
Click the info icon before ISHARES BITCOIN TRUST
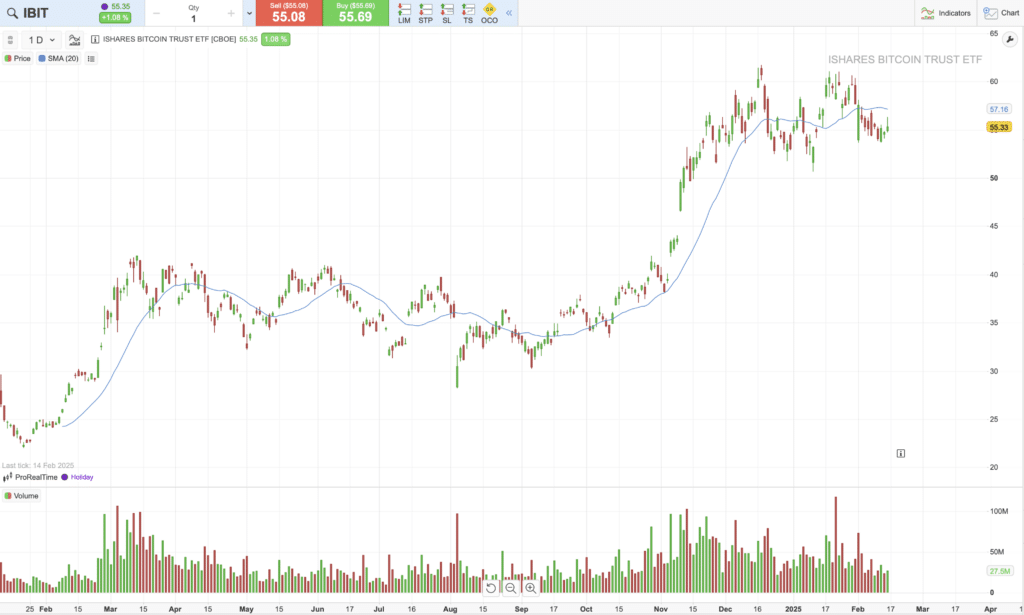pyautogui.click(x=95, y=39)
